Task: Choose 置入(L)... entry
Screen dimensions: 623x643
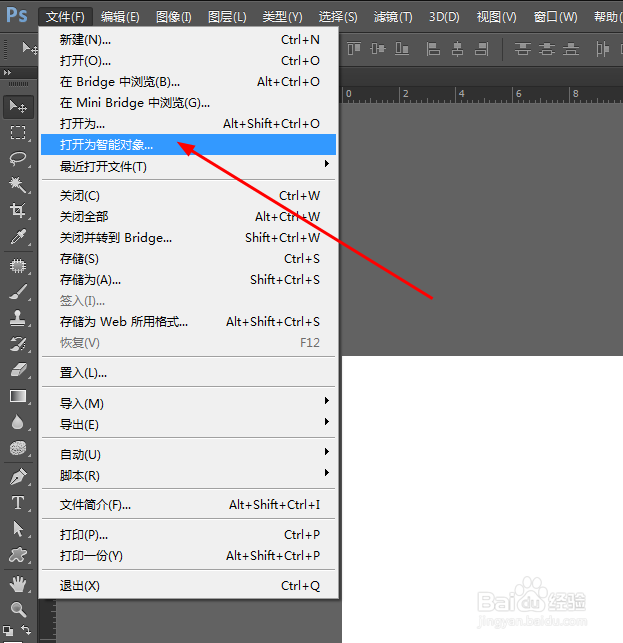Action: [189, 373]
